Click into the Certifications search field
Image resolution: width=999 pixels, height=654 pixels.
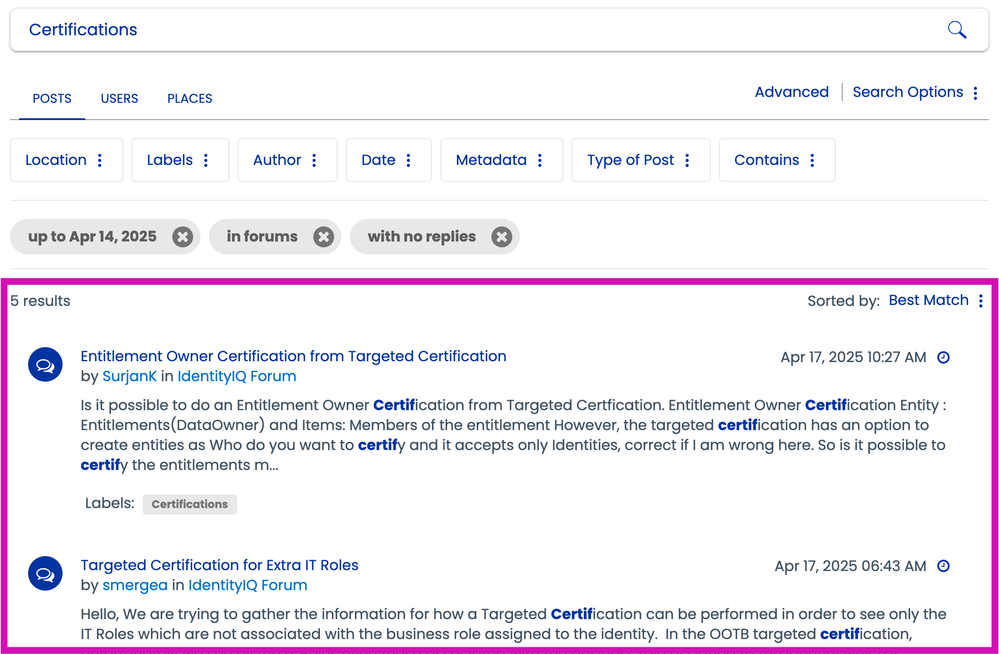pyautogui.click(x=470, y=30)
